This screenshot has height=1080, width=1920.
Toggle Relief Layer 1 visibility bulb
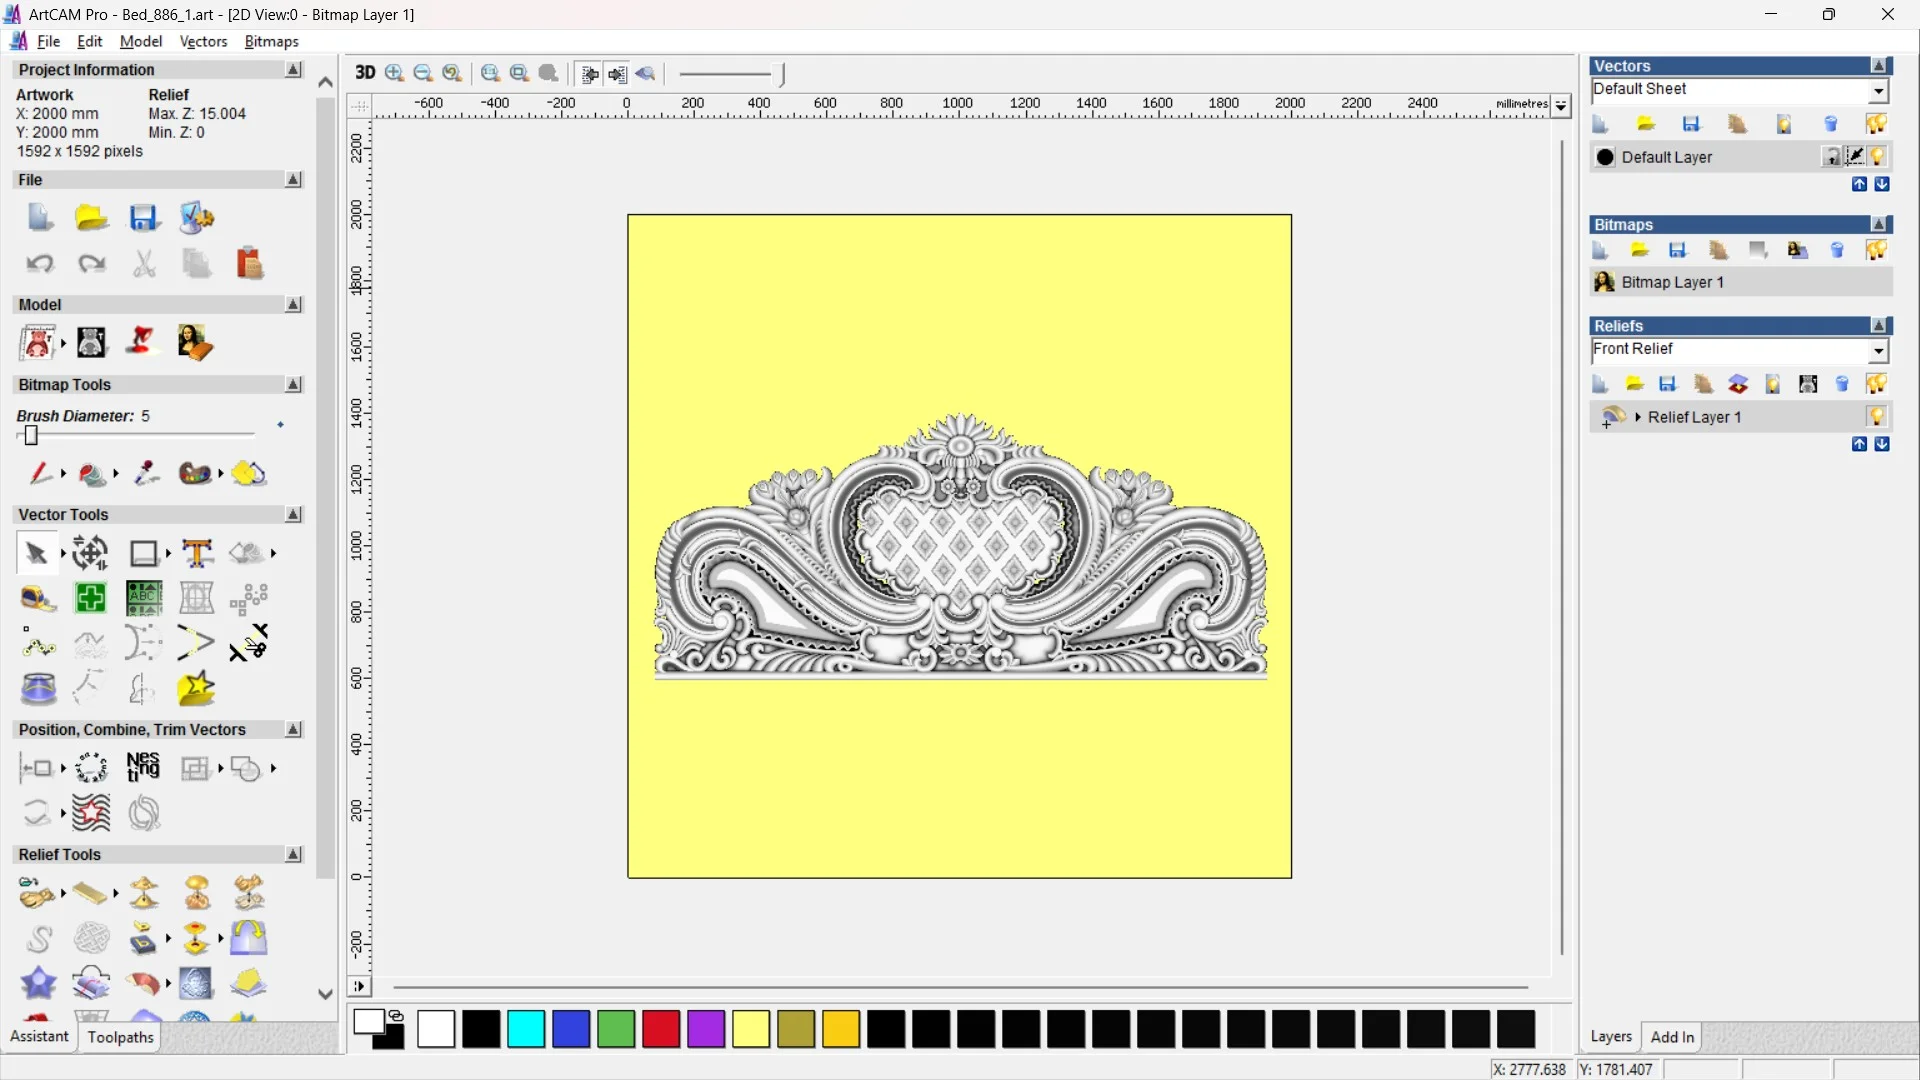click(x=1876, y=417)
